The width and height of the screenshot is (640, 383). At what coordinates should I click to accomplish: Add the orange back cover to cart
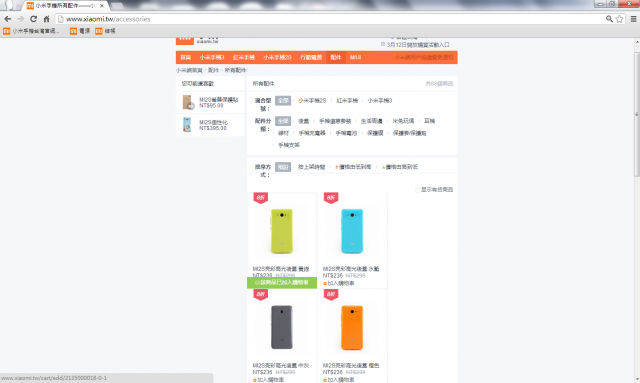pos(339,380)
